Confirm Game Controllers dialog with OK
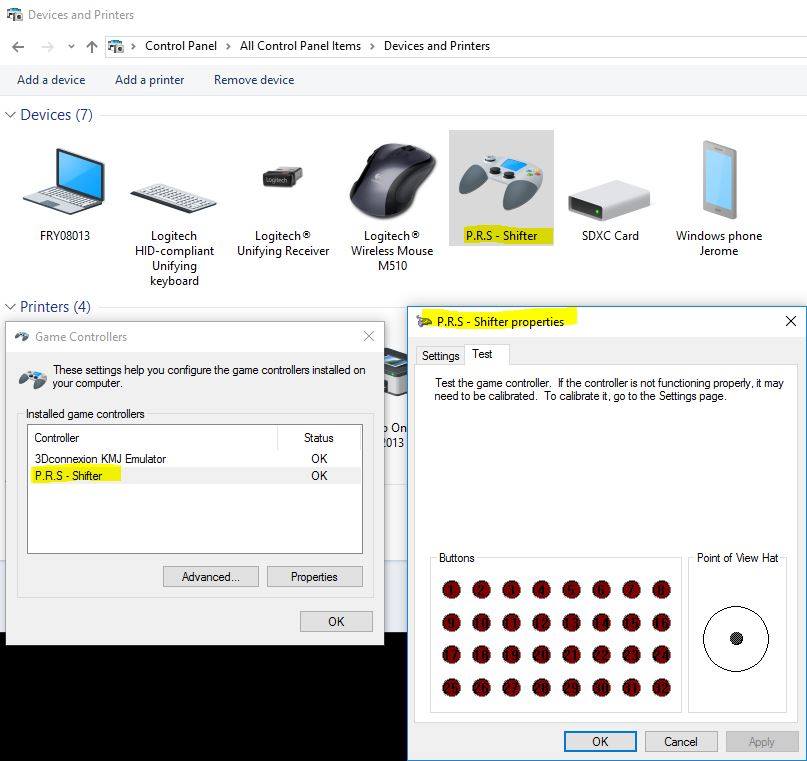This screenshot has width=807, height=761. point(336,622)
